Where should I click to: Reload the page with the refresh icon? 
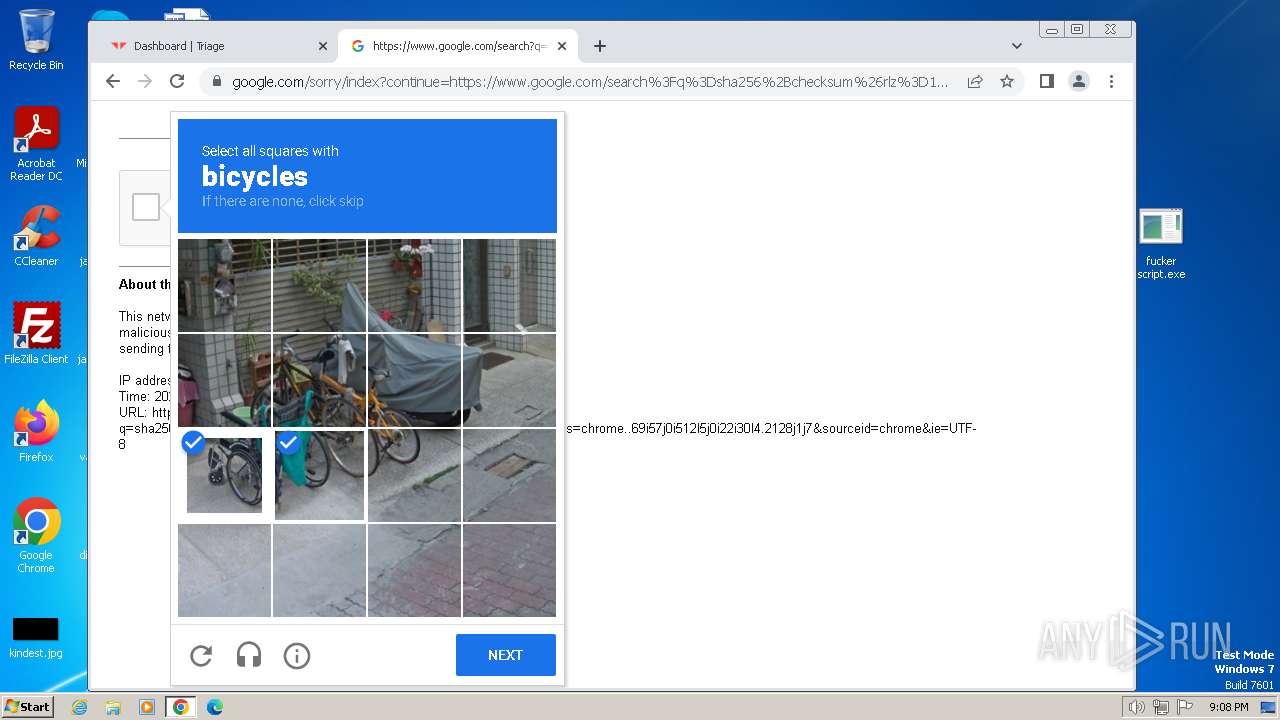[x=177, y=81]
